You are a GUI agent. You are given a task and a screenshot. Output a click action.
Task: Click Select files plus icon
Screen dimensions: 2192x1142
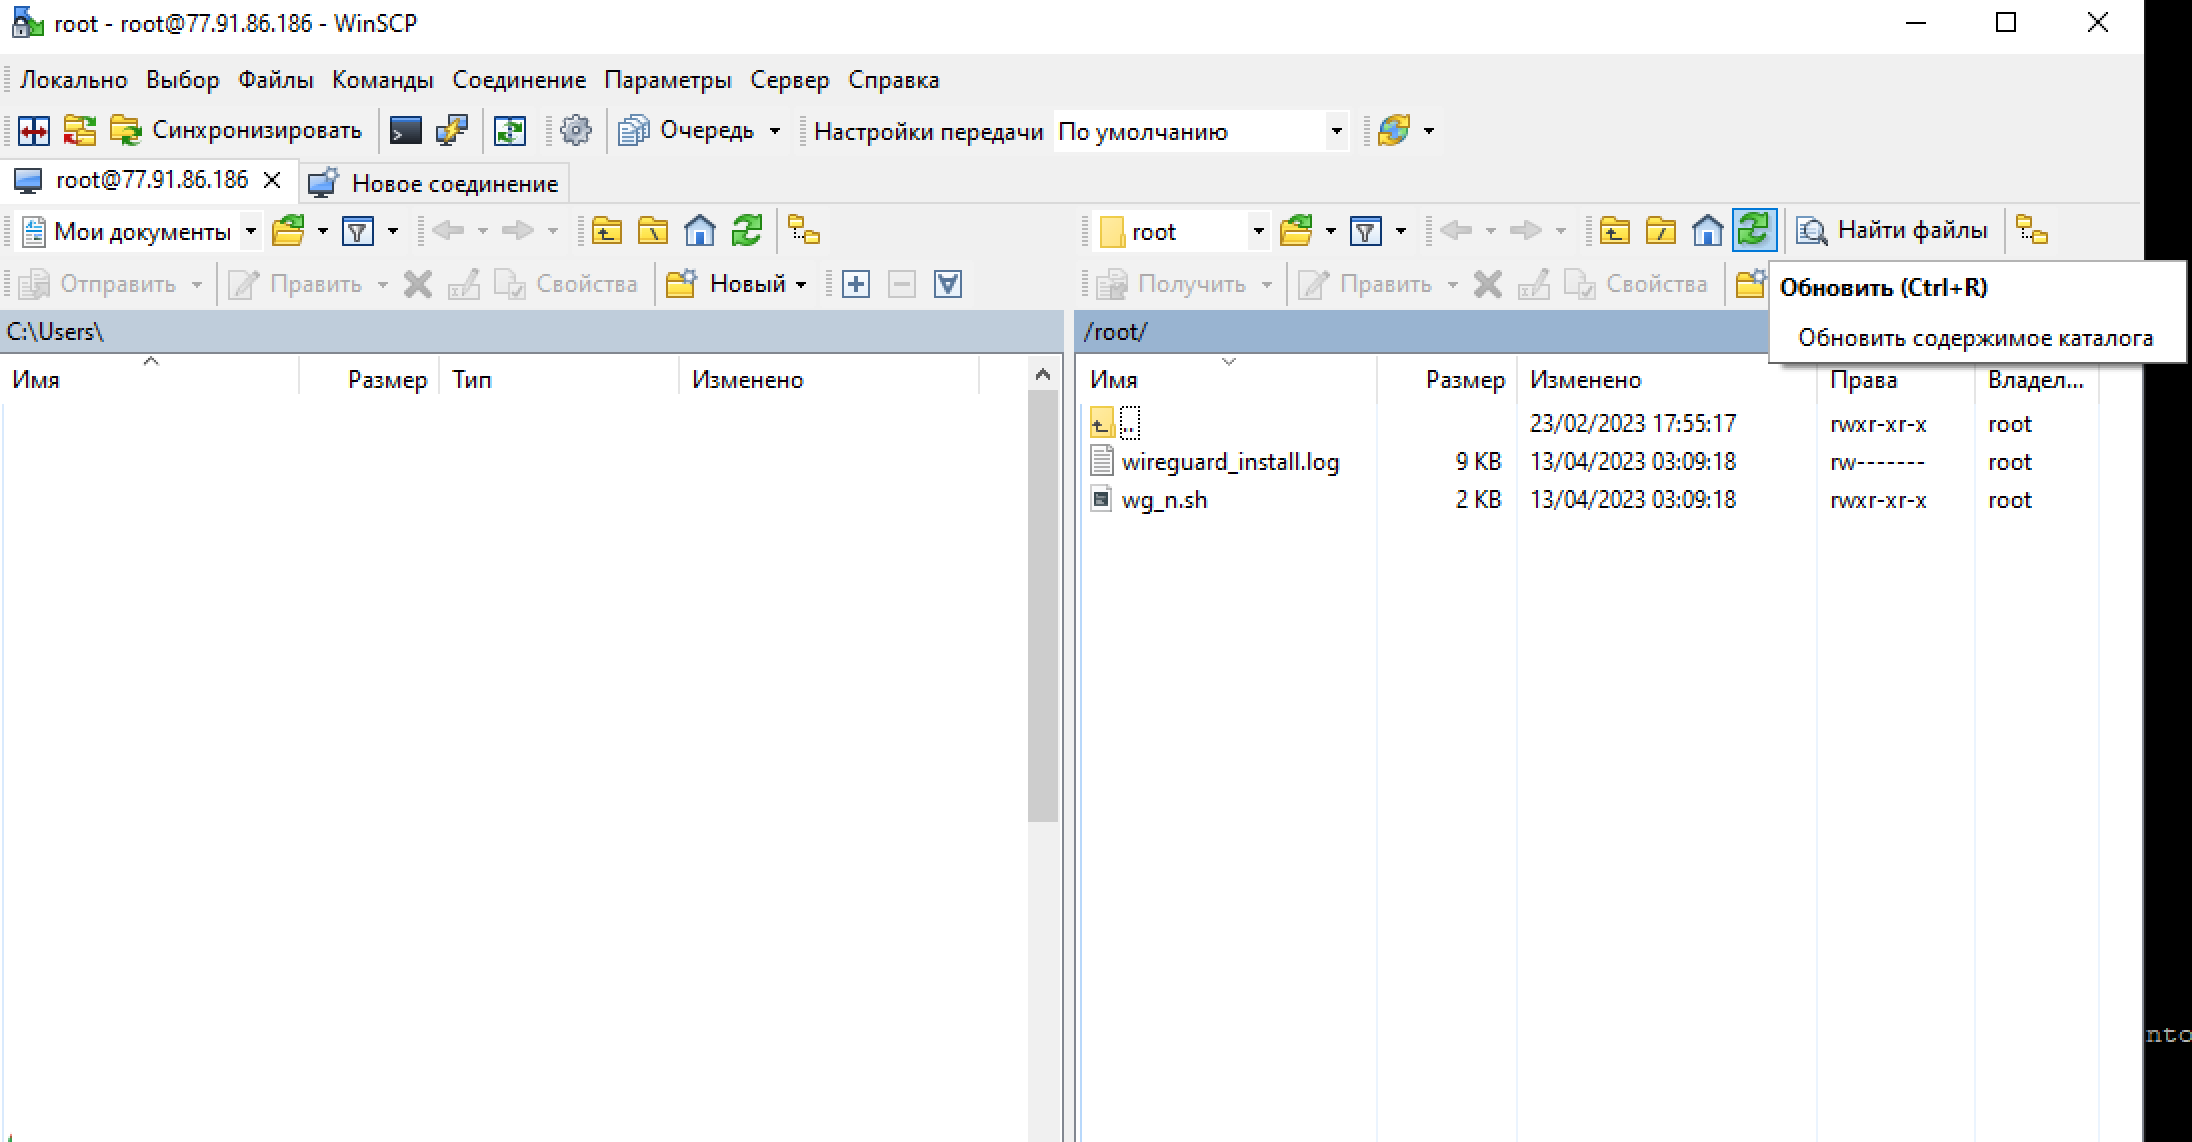click(x=856, y=285)
